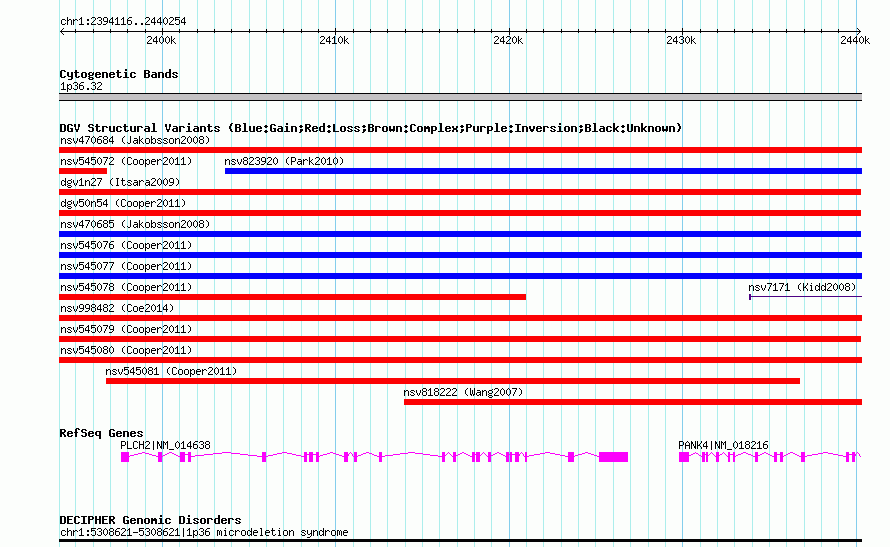Select the short nsv545072 (Cooper2011) red bar
This screenshot has height=547, width=890.
[83, 171]
